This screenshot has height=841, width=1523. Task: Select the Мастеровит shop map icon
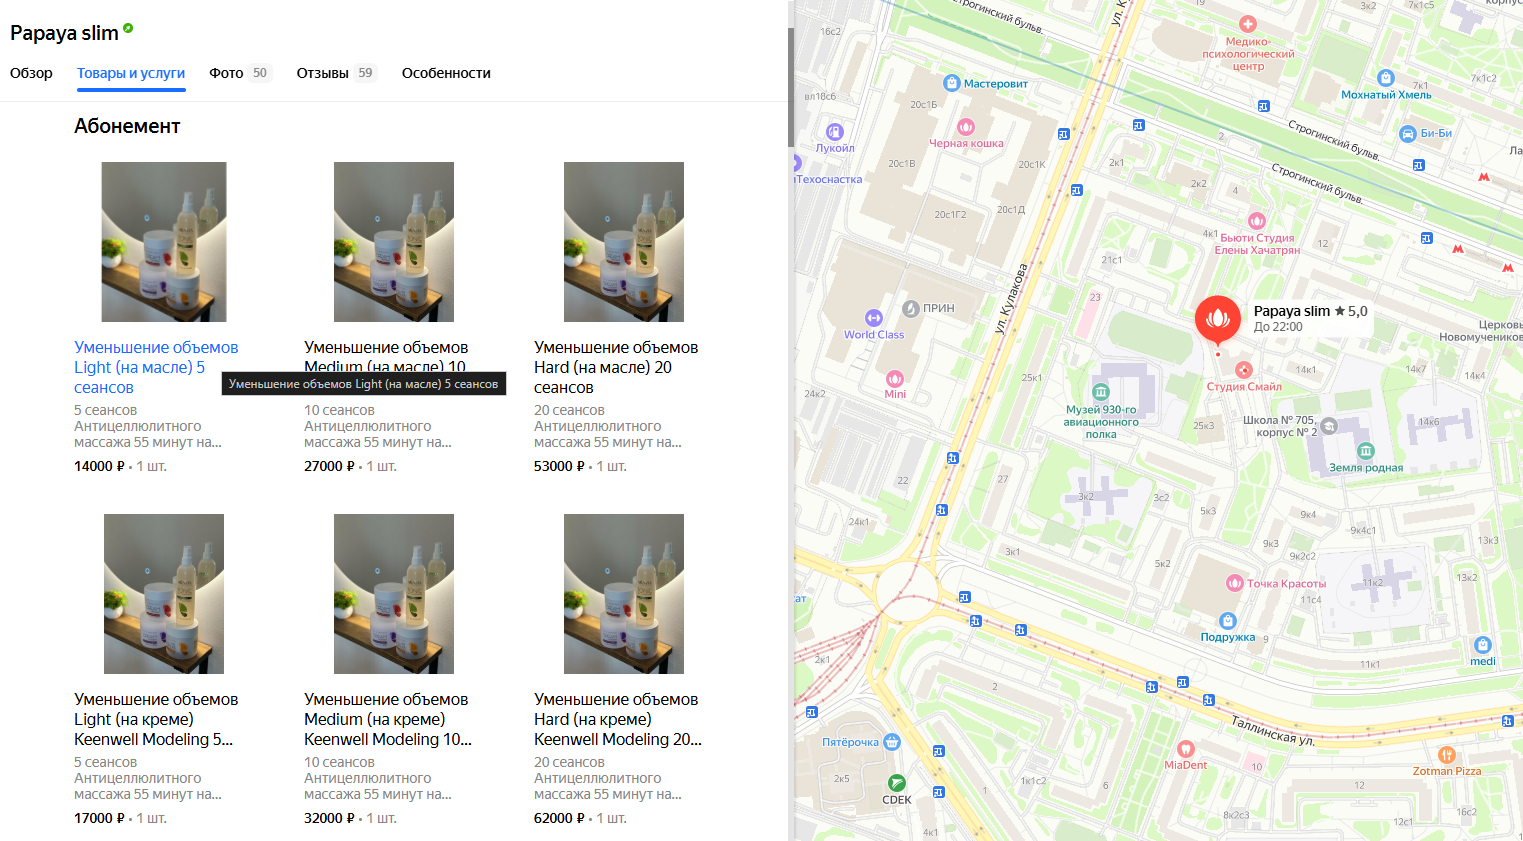pos(951,83)
